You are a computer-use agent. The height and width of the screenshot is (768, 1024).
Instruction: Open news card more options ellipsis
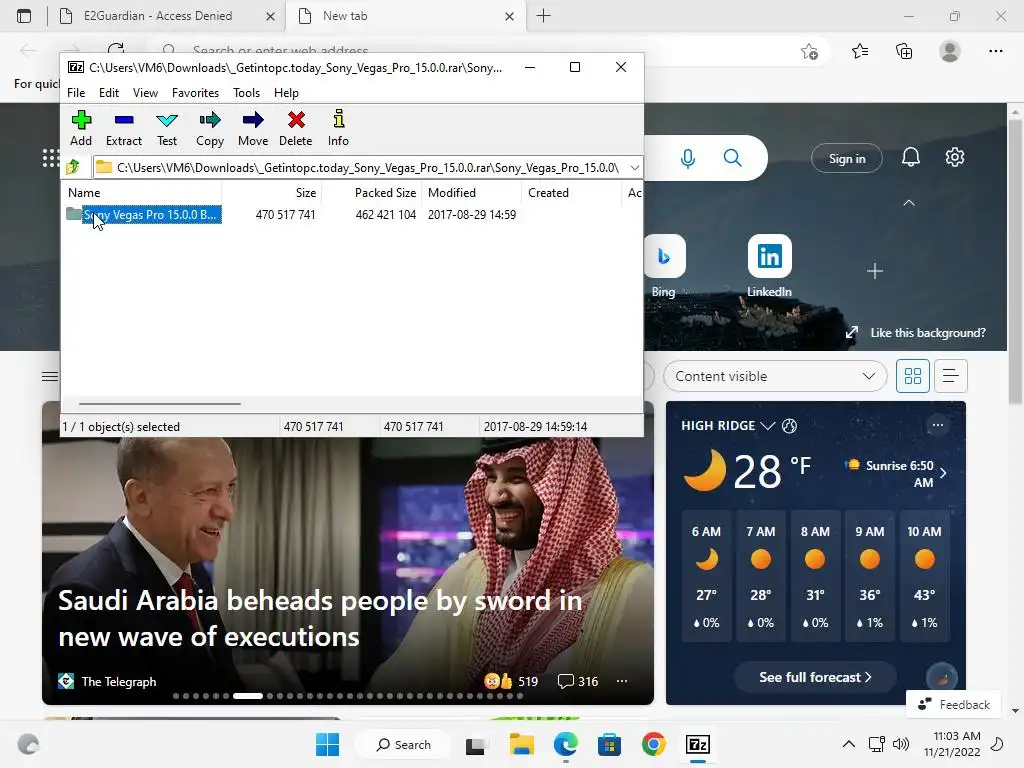click(622, 681)
